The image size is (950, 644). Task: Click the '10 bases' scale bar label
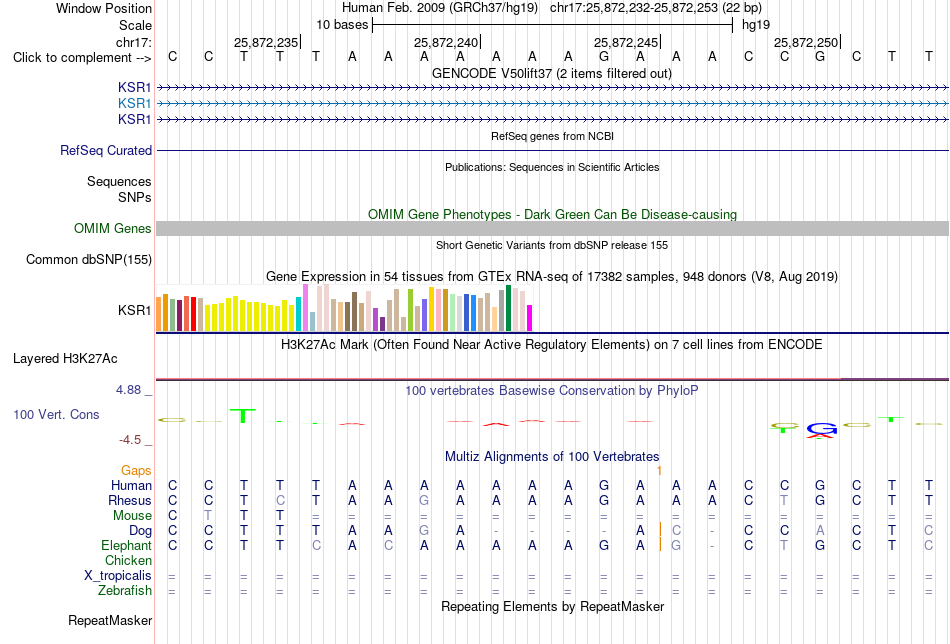click(x=342, y=25)
